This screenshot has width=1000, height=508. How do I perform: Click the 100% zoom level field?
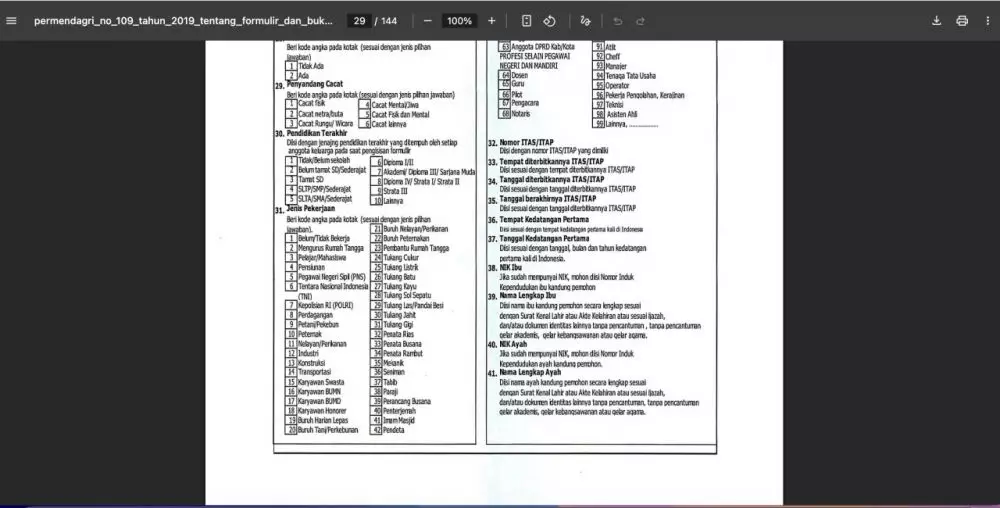pyautogui.click(x=459, y=21)
